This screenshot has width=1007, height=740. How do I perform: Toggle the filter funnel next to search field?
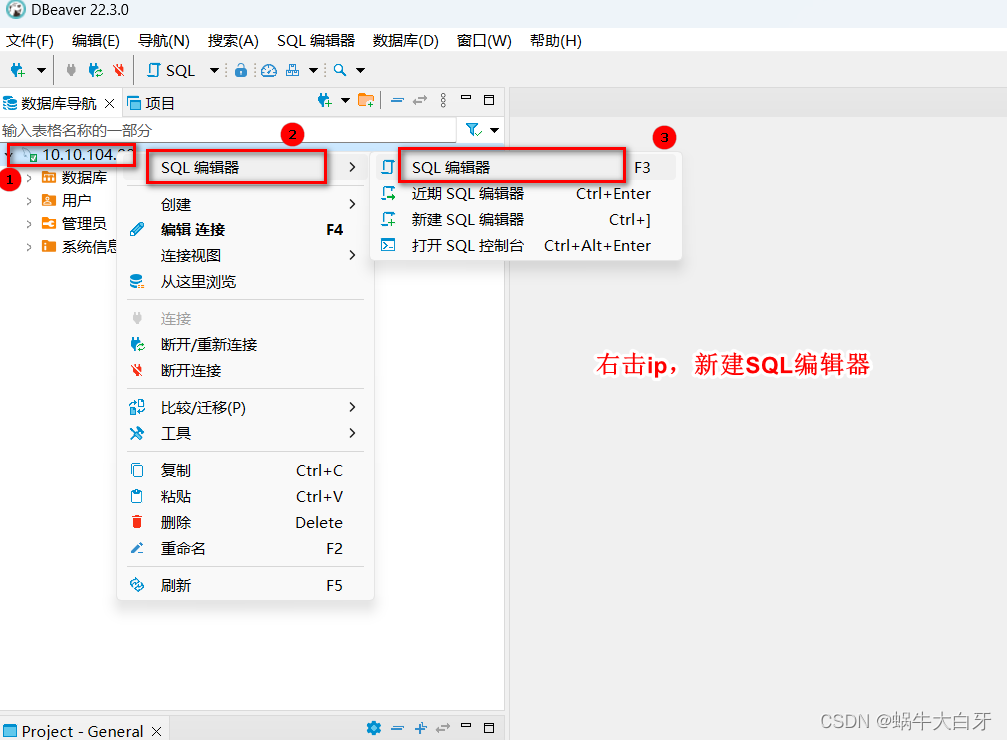pos(473,130)
